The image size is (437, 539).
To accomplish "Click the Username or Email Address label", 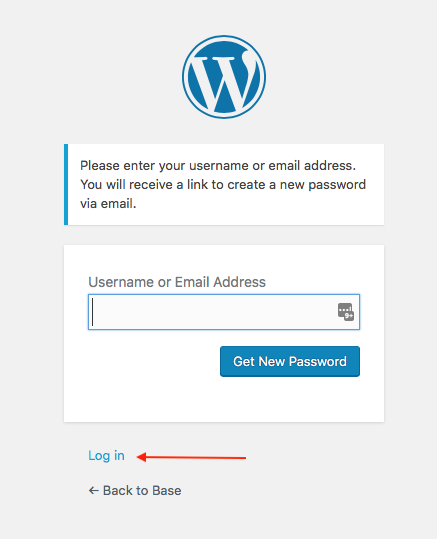I will (x=177, y=282).
